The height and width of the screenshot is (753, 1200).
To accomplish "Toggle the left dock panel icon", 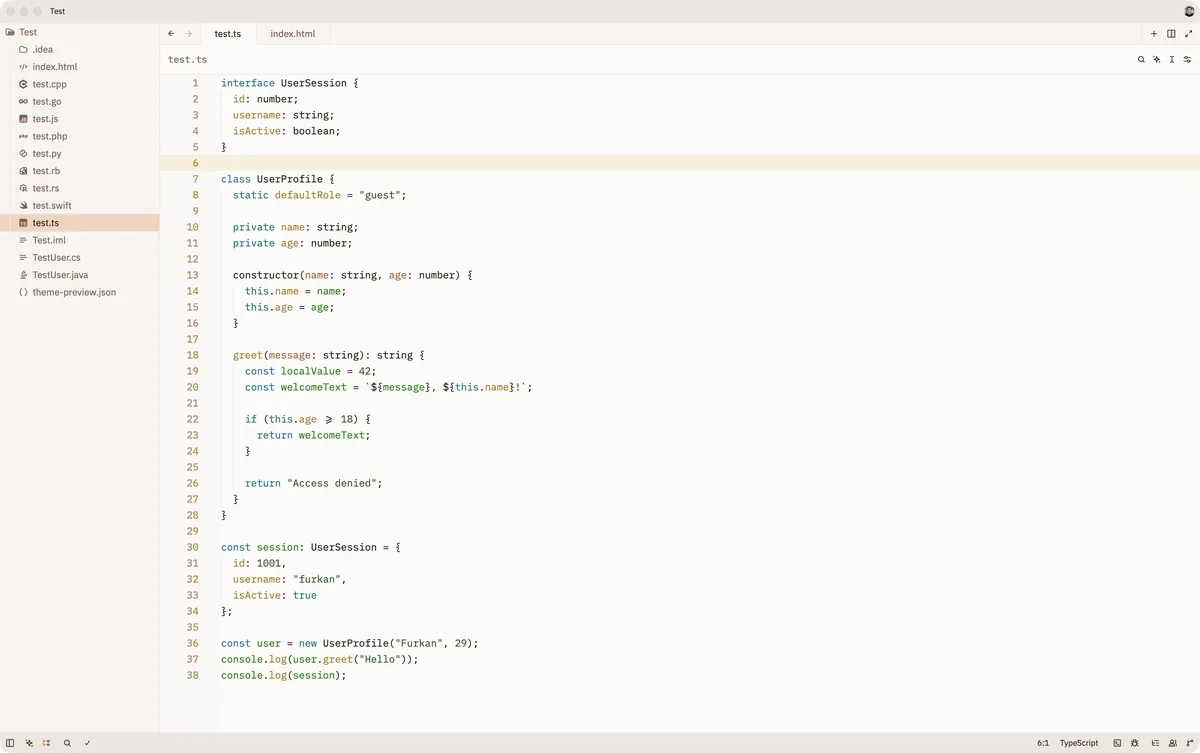I will (10, 743).
